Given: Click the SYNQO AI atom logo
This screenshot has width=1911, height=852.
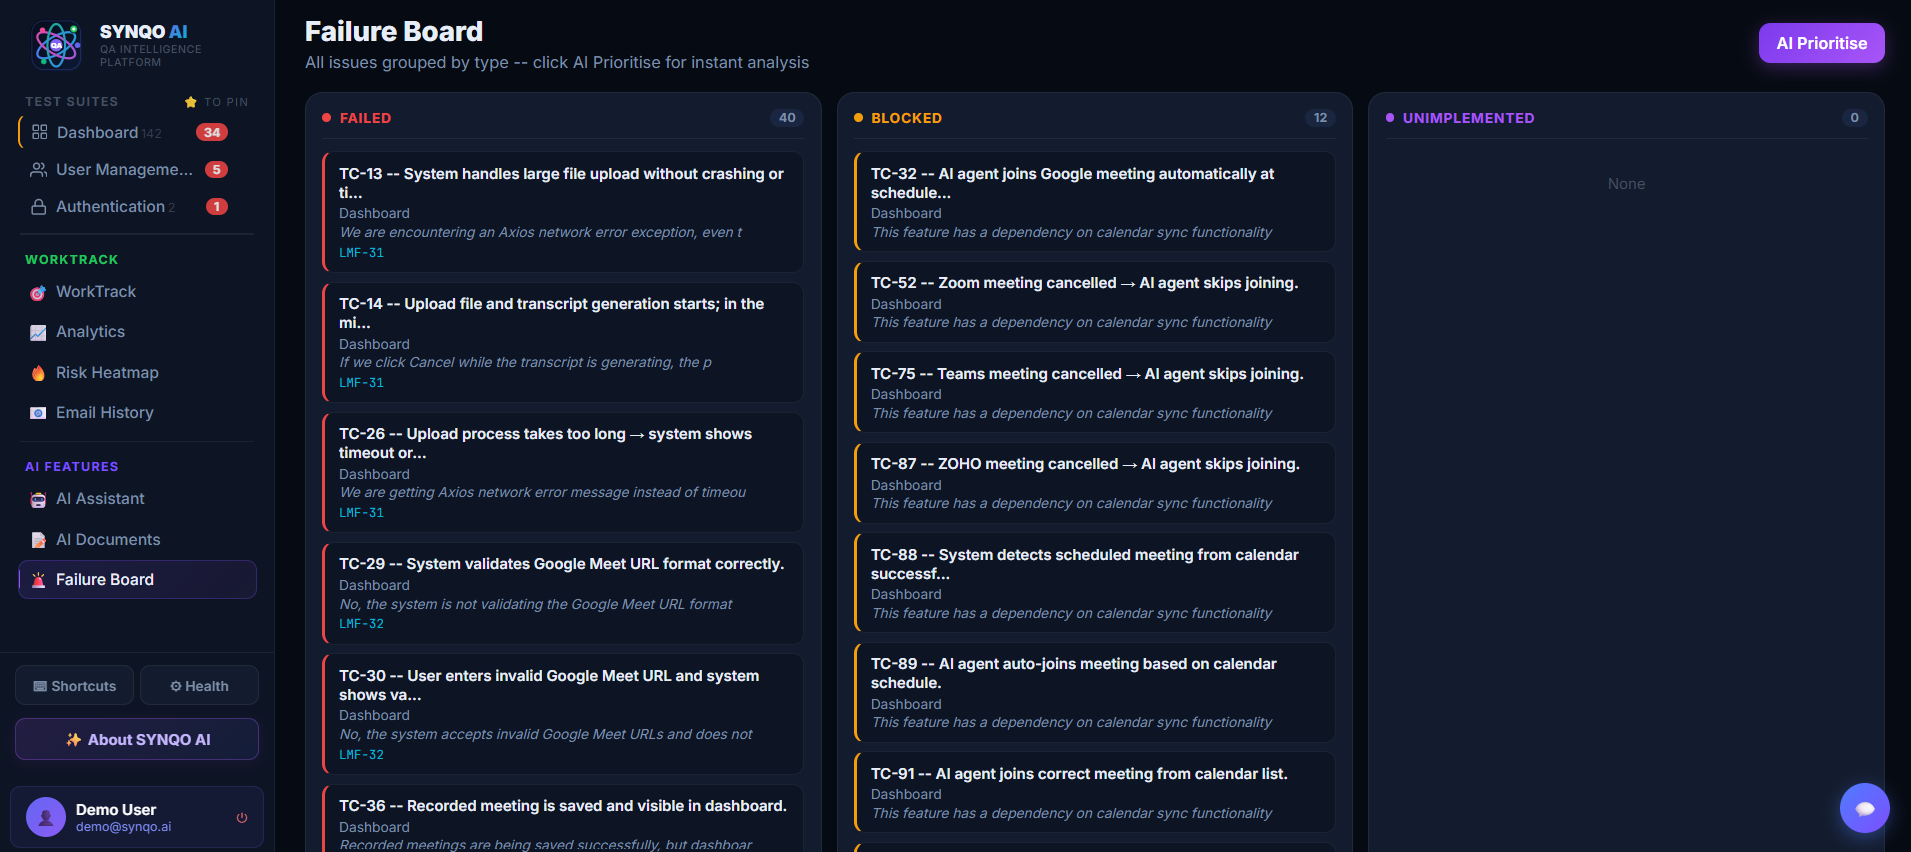Looking at the screenshot, I should click(x=57, y=45).
